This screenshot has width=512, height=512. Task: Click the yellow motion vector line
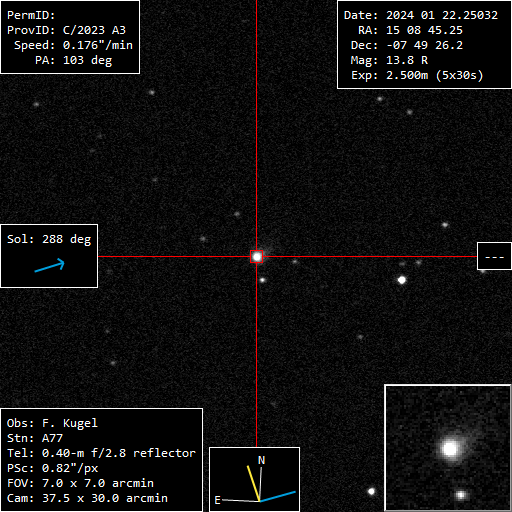(x=253, y=483)
